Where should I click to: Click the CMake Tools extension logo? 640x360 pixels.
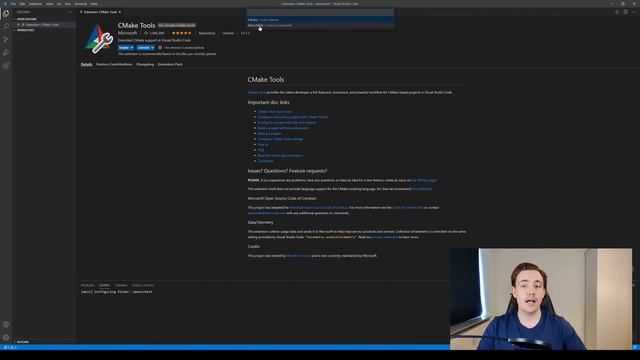click(x=99, y=39)
